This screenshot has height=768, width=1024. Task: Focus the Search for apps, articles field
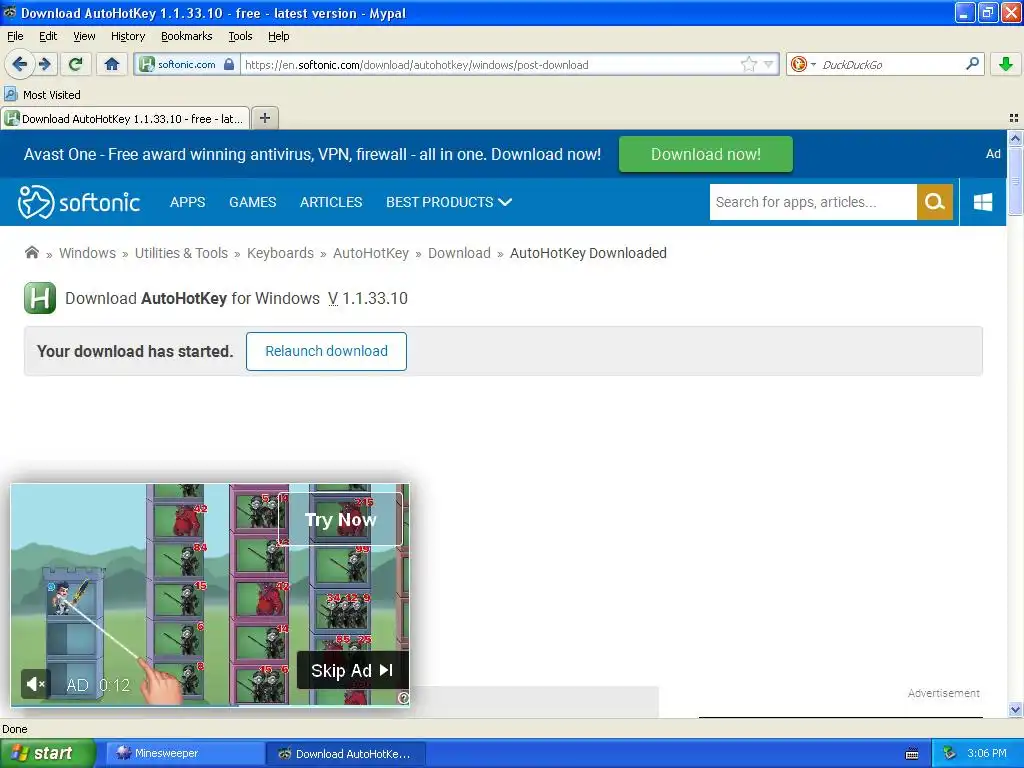point(813,202)
